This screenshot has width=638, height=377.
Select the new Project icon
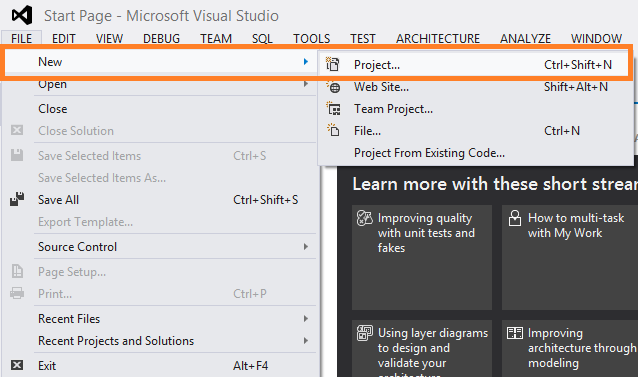point(333,64)
